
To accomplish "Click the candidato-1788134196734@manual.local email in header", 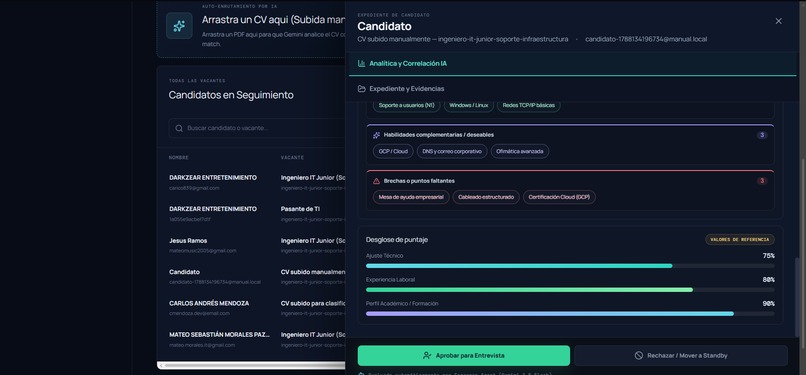I will [x=646, y=39].
